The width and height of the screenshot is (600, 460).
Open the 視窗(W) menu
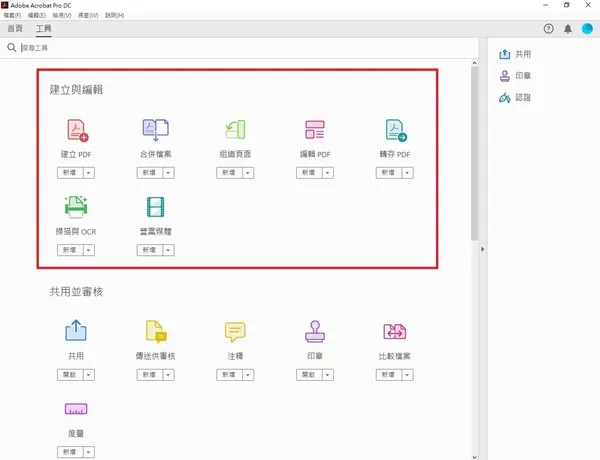[x=88, y=15]
